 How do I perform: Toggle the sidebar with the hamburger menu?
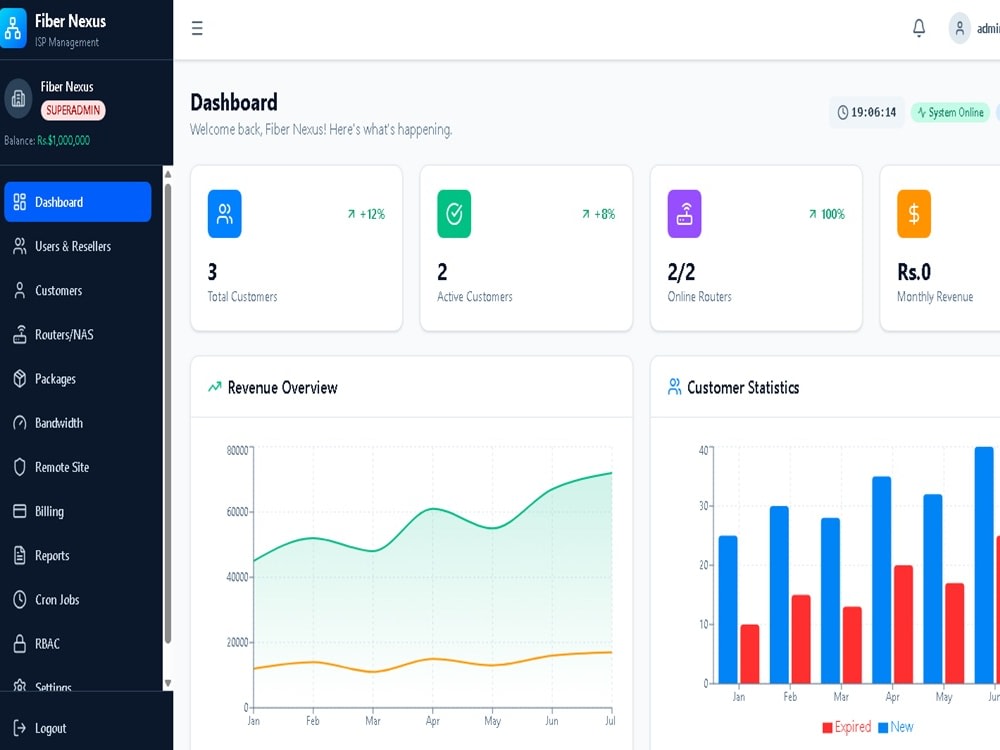coord(197,28)
